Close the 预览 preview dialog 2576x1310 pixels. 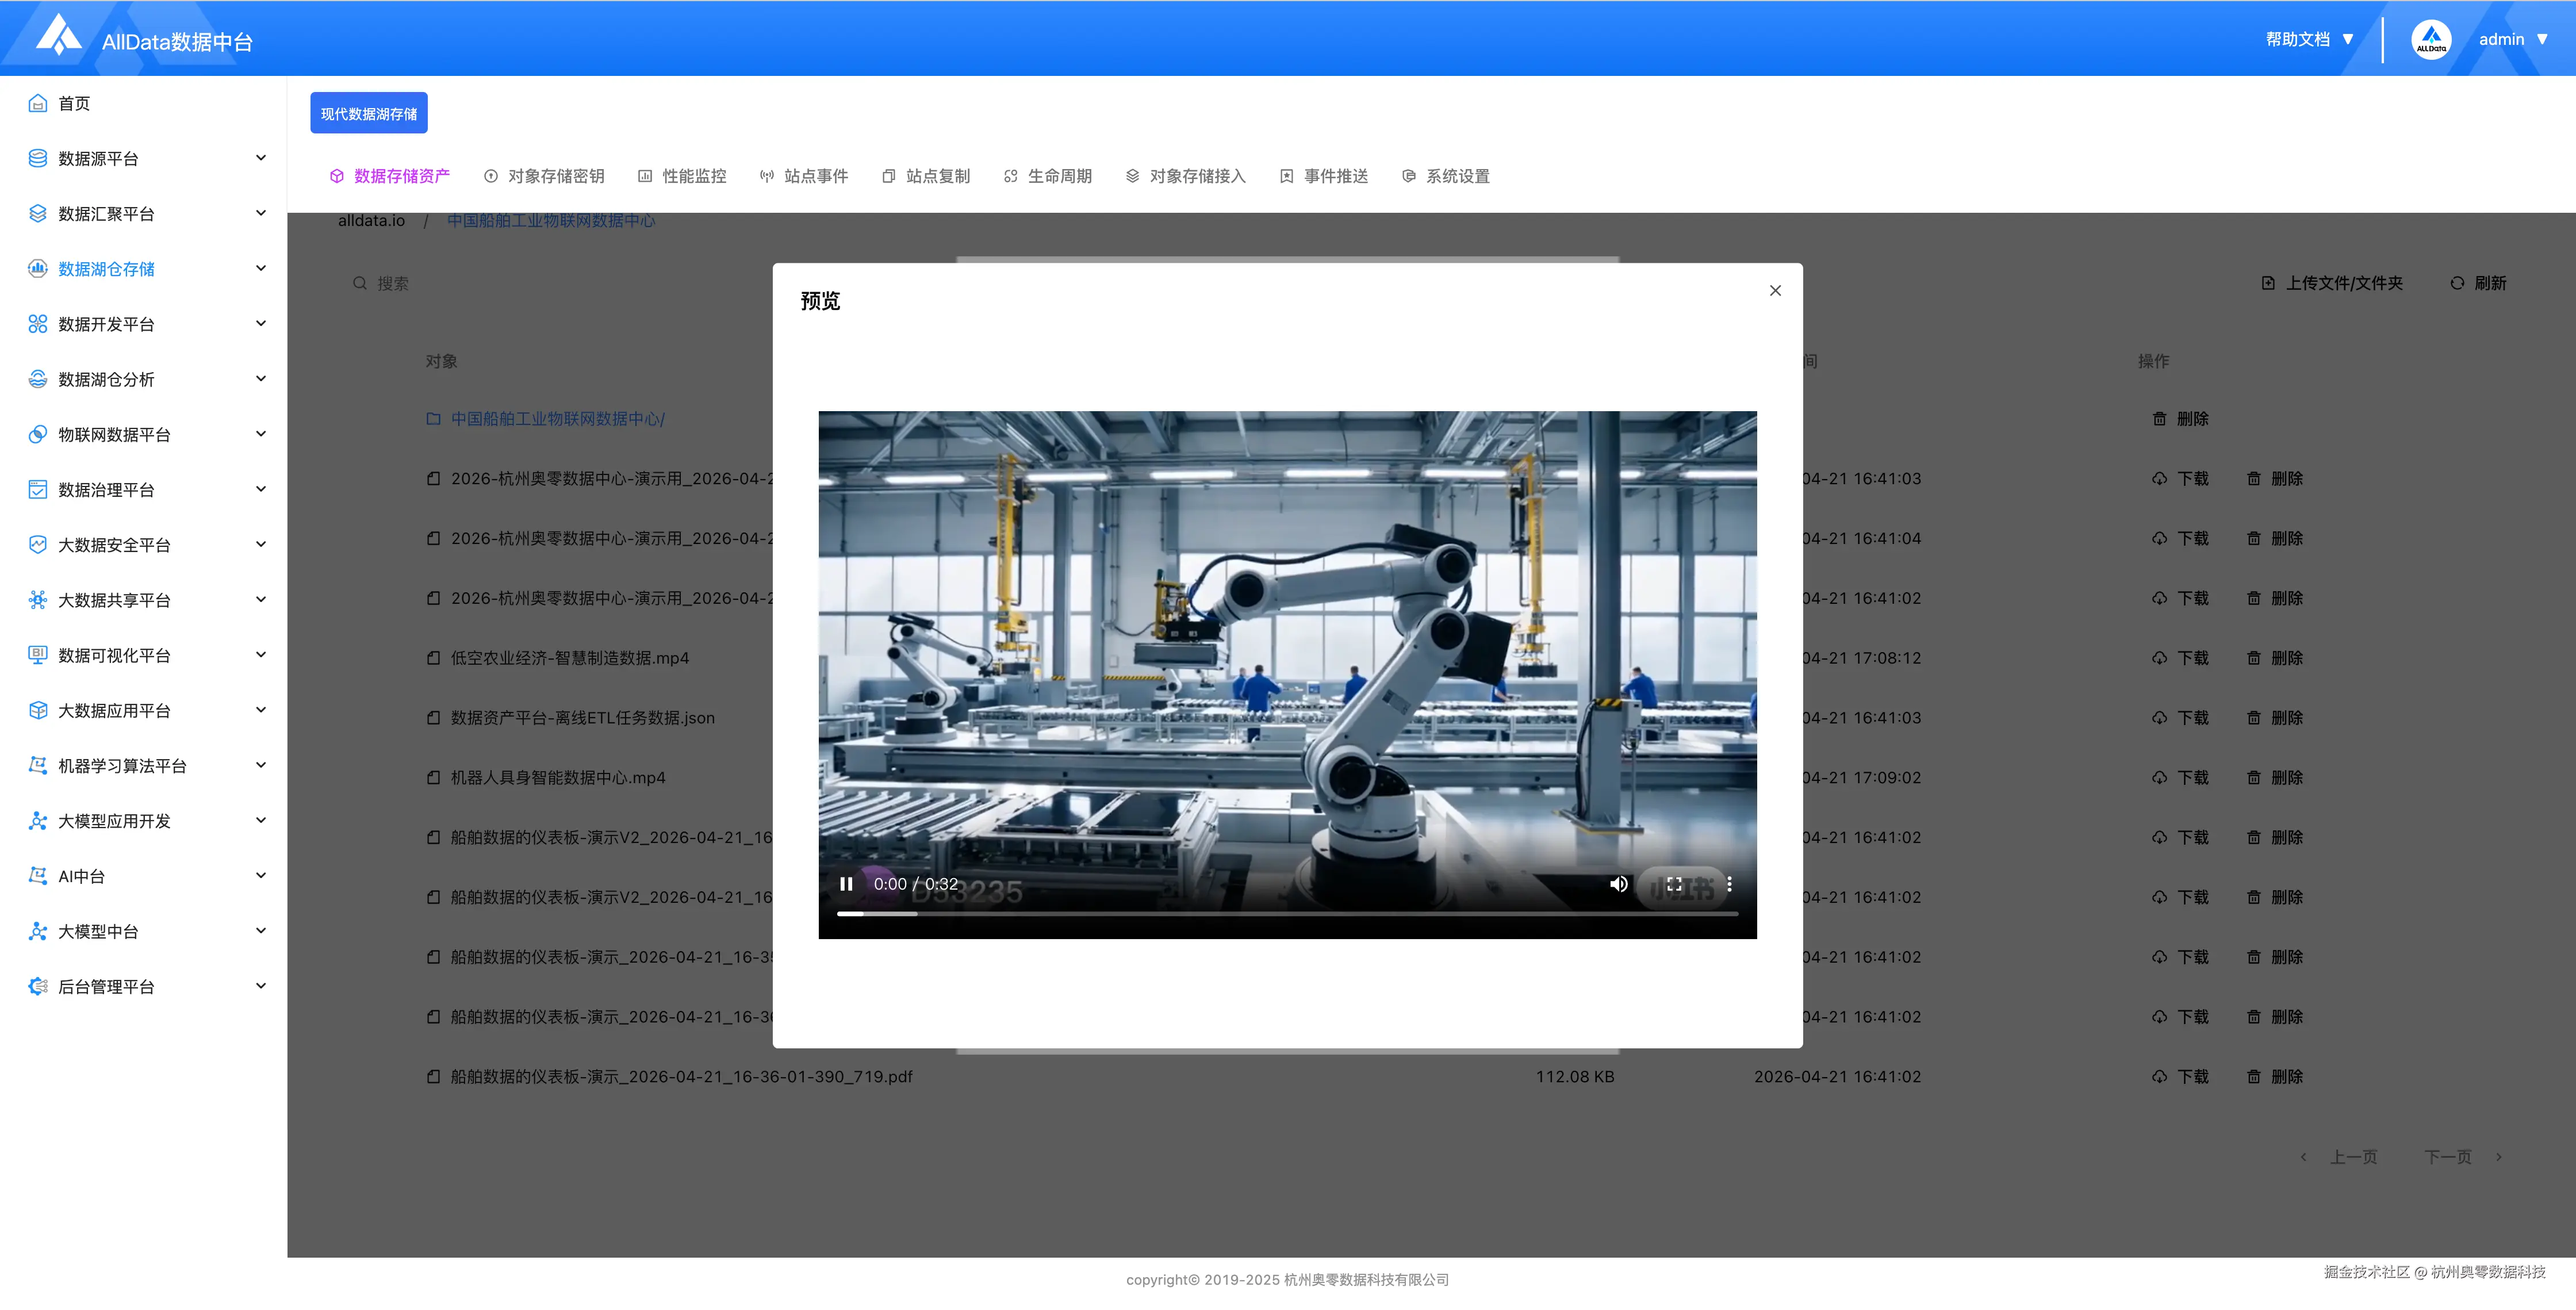(1775, 291)
